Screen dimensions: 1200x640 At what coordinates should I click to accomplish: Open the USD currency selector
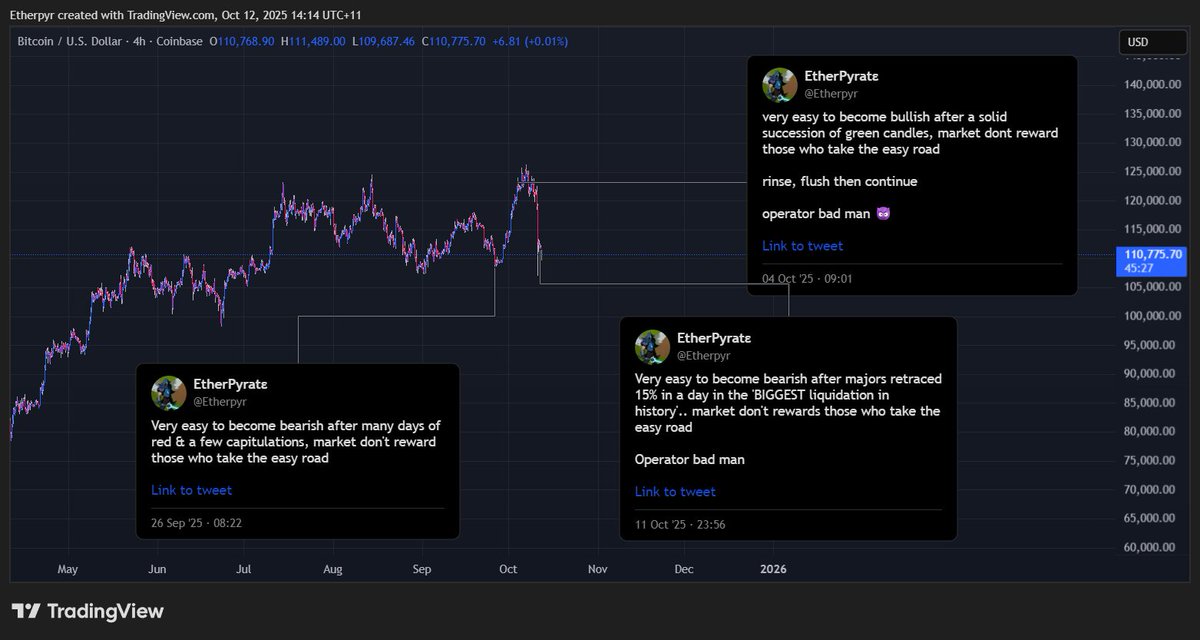1152,42
